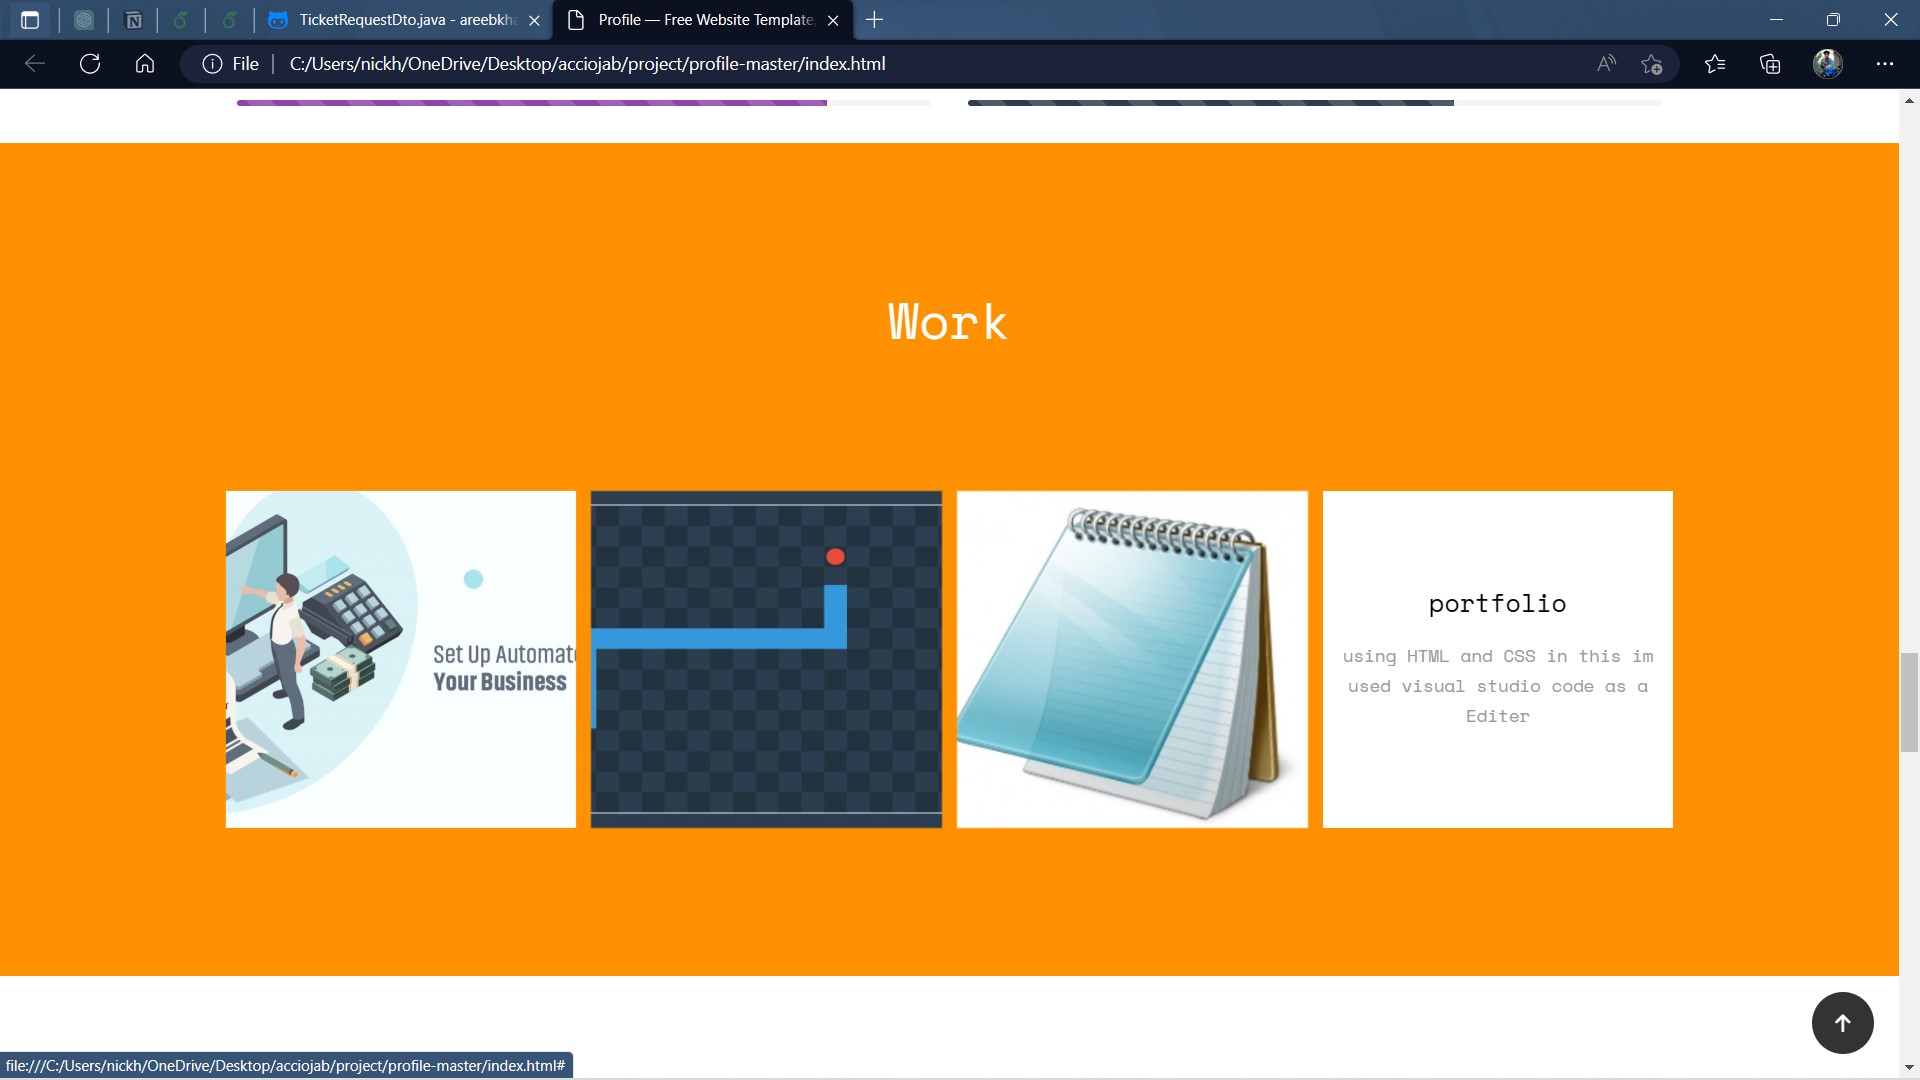
Task: View file information in the address bar
Action: click(212, 63)
